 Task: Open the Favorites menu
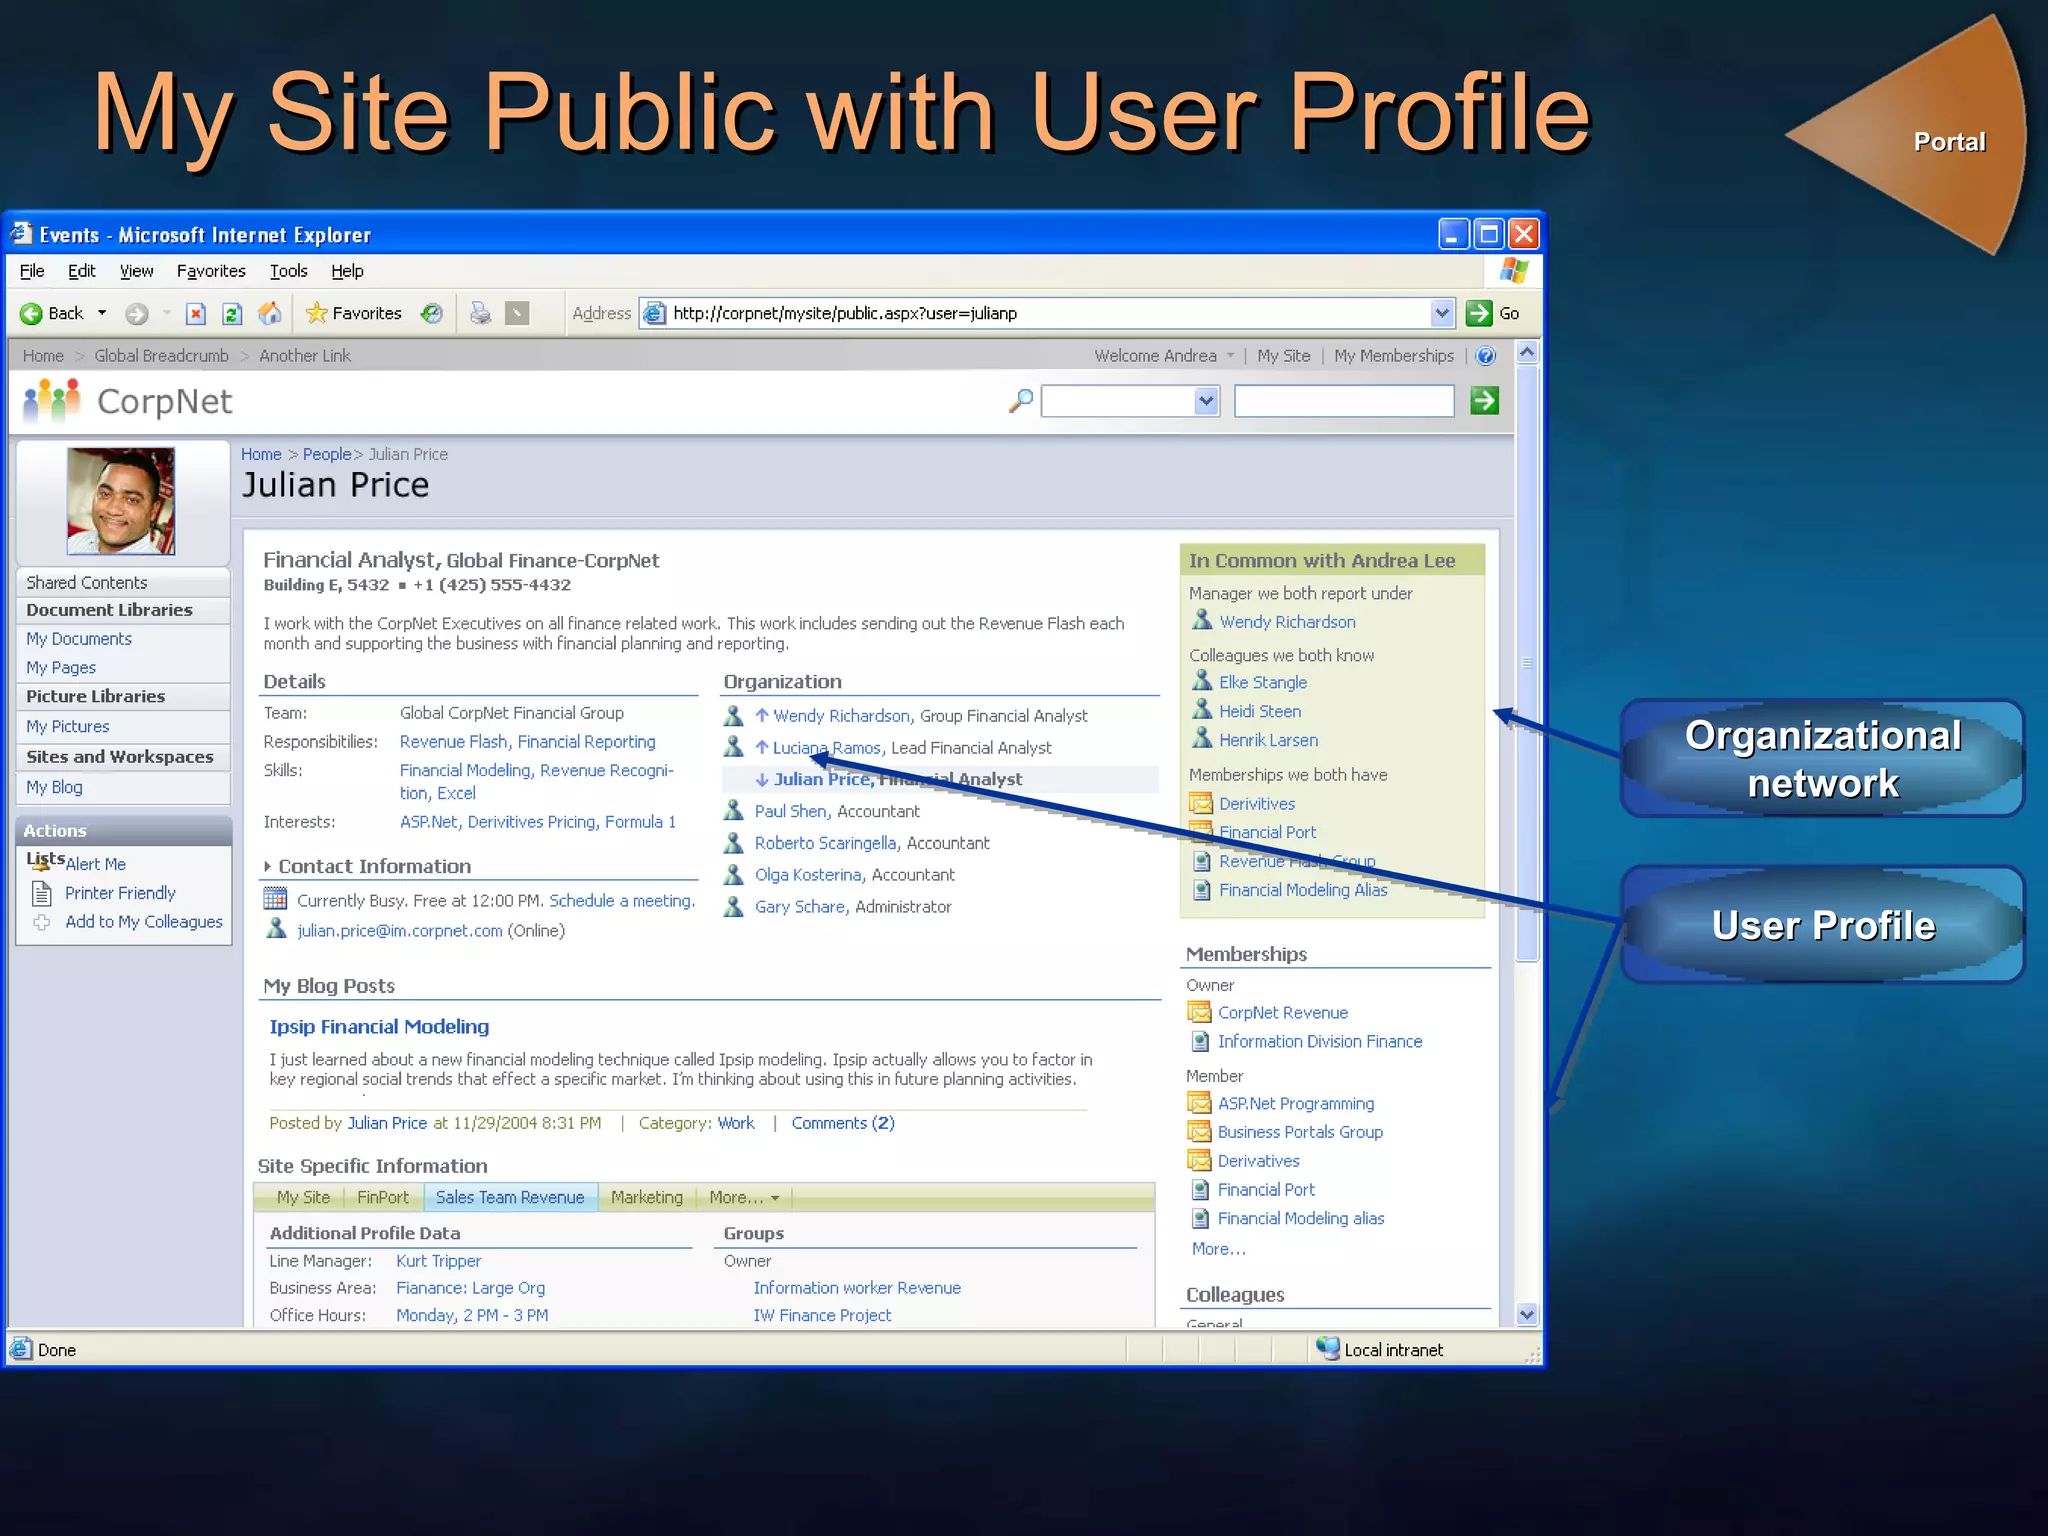(x=211, y=271)
